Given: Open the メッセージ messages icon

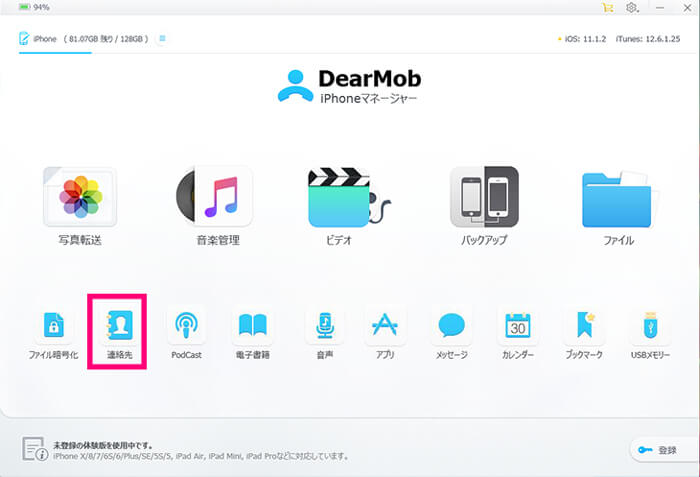Looking at the screenshot, I should pos(451,326).
